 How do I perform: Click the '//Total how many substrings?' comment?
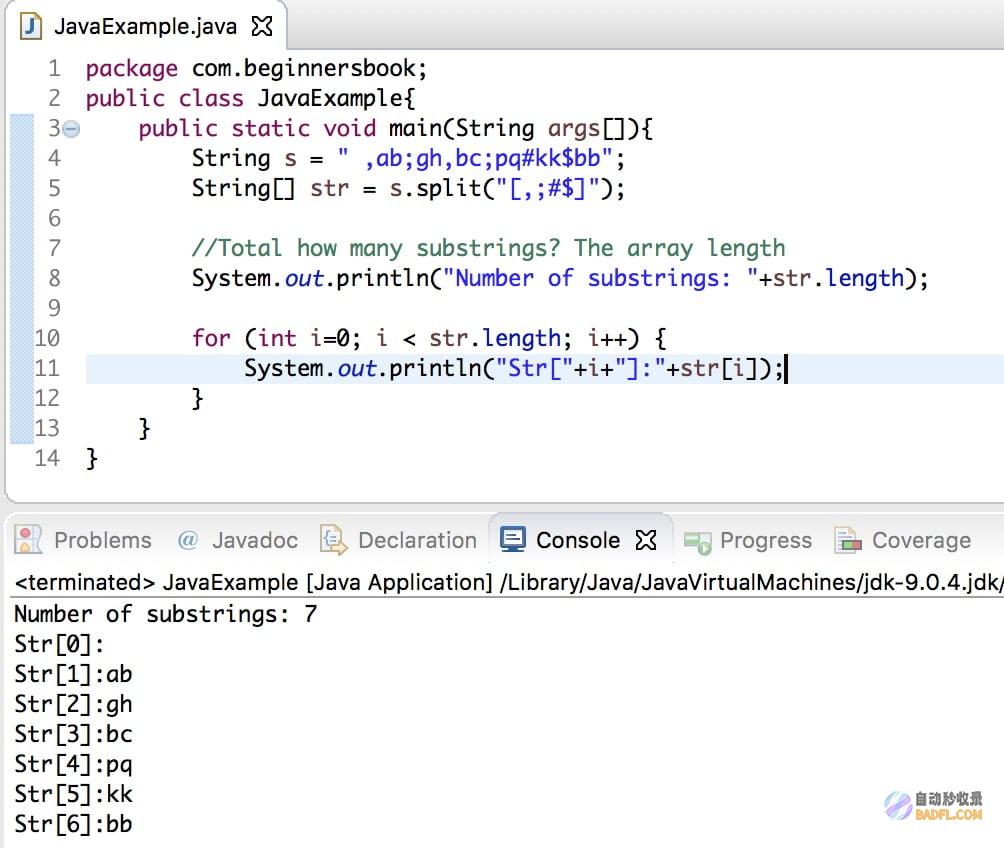376,248
